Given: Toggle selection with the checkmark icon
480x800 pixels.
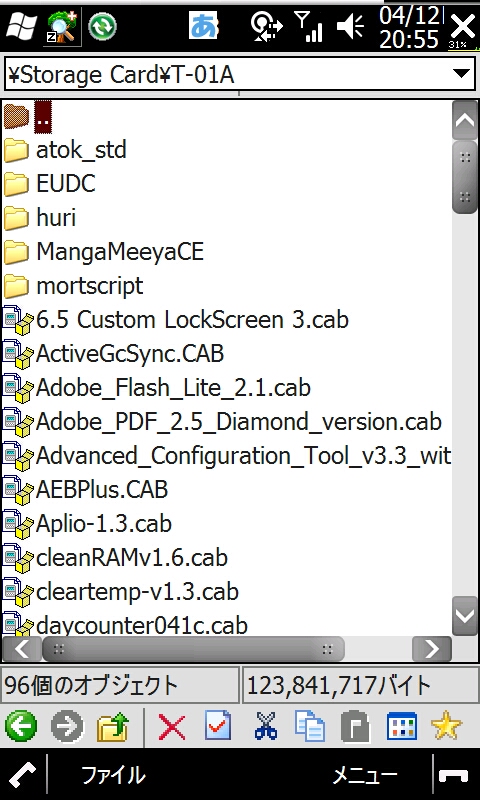Looking at the screenshot, I should (x=218, y=725).
